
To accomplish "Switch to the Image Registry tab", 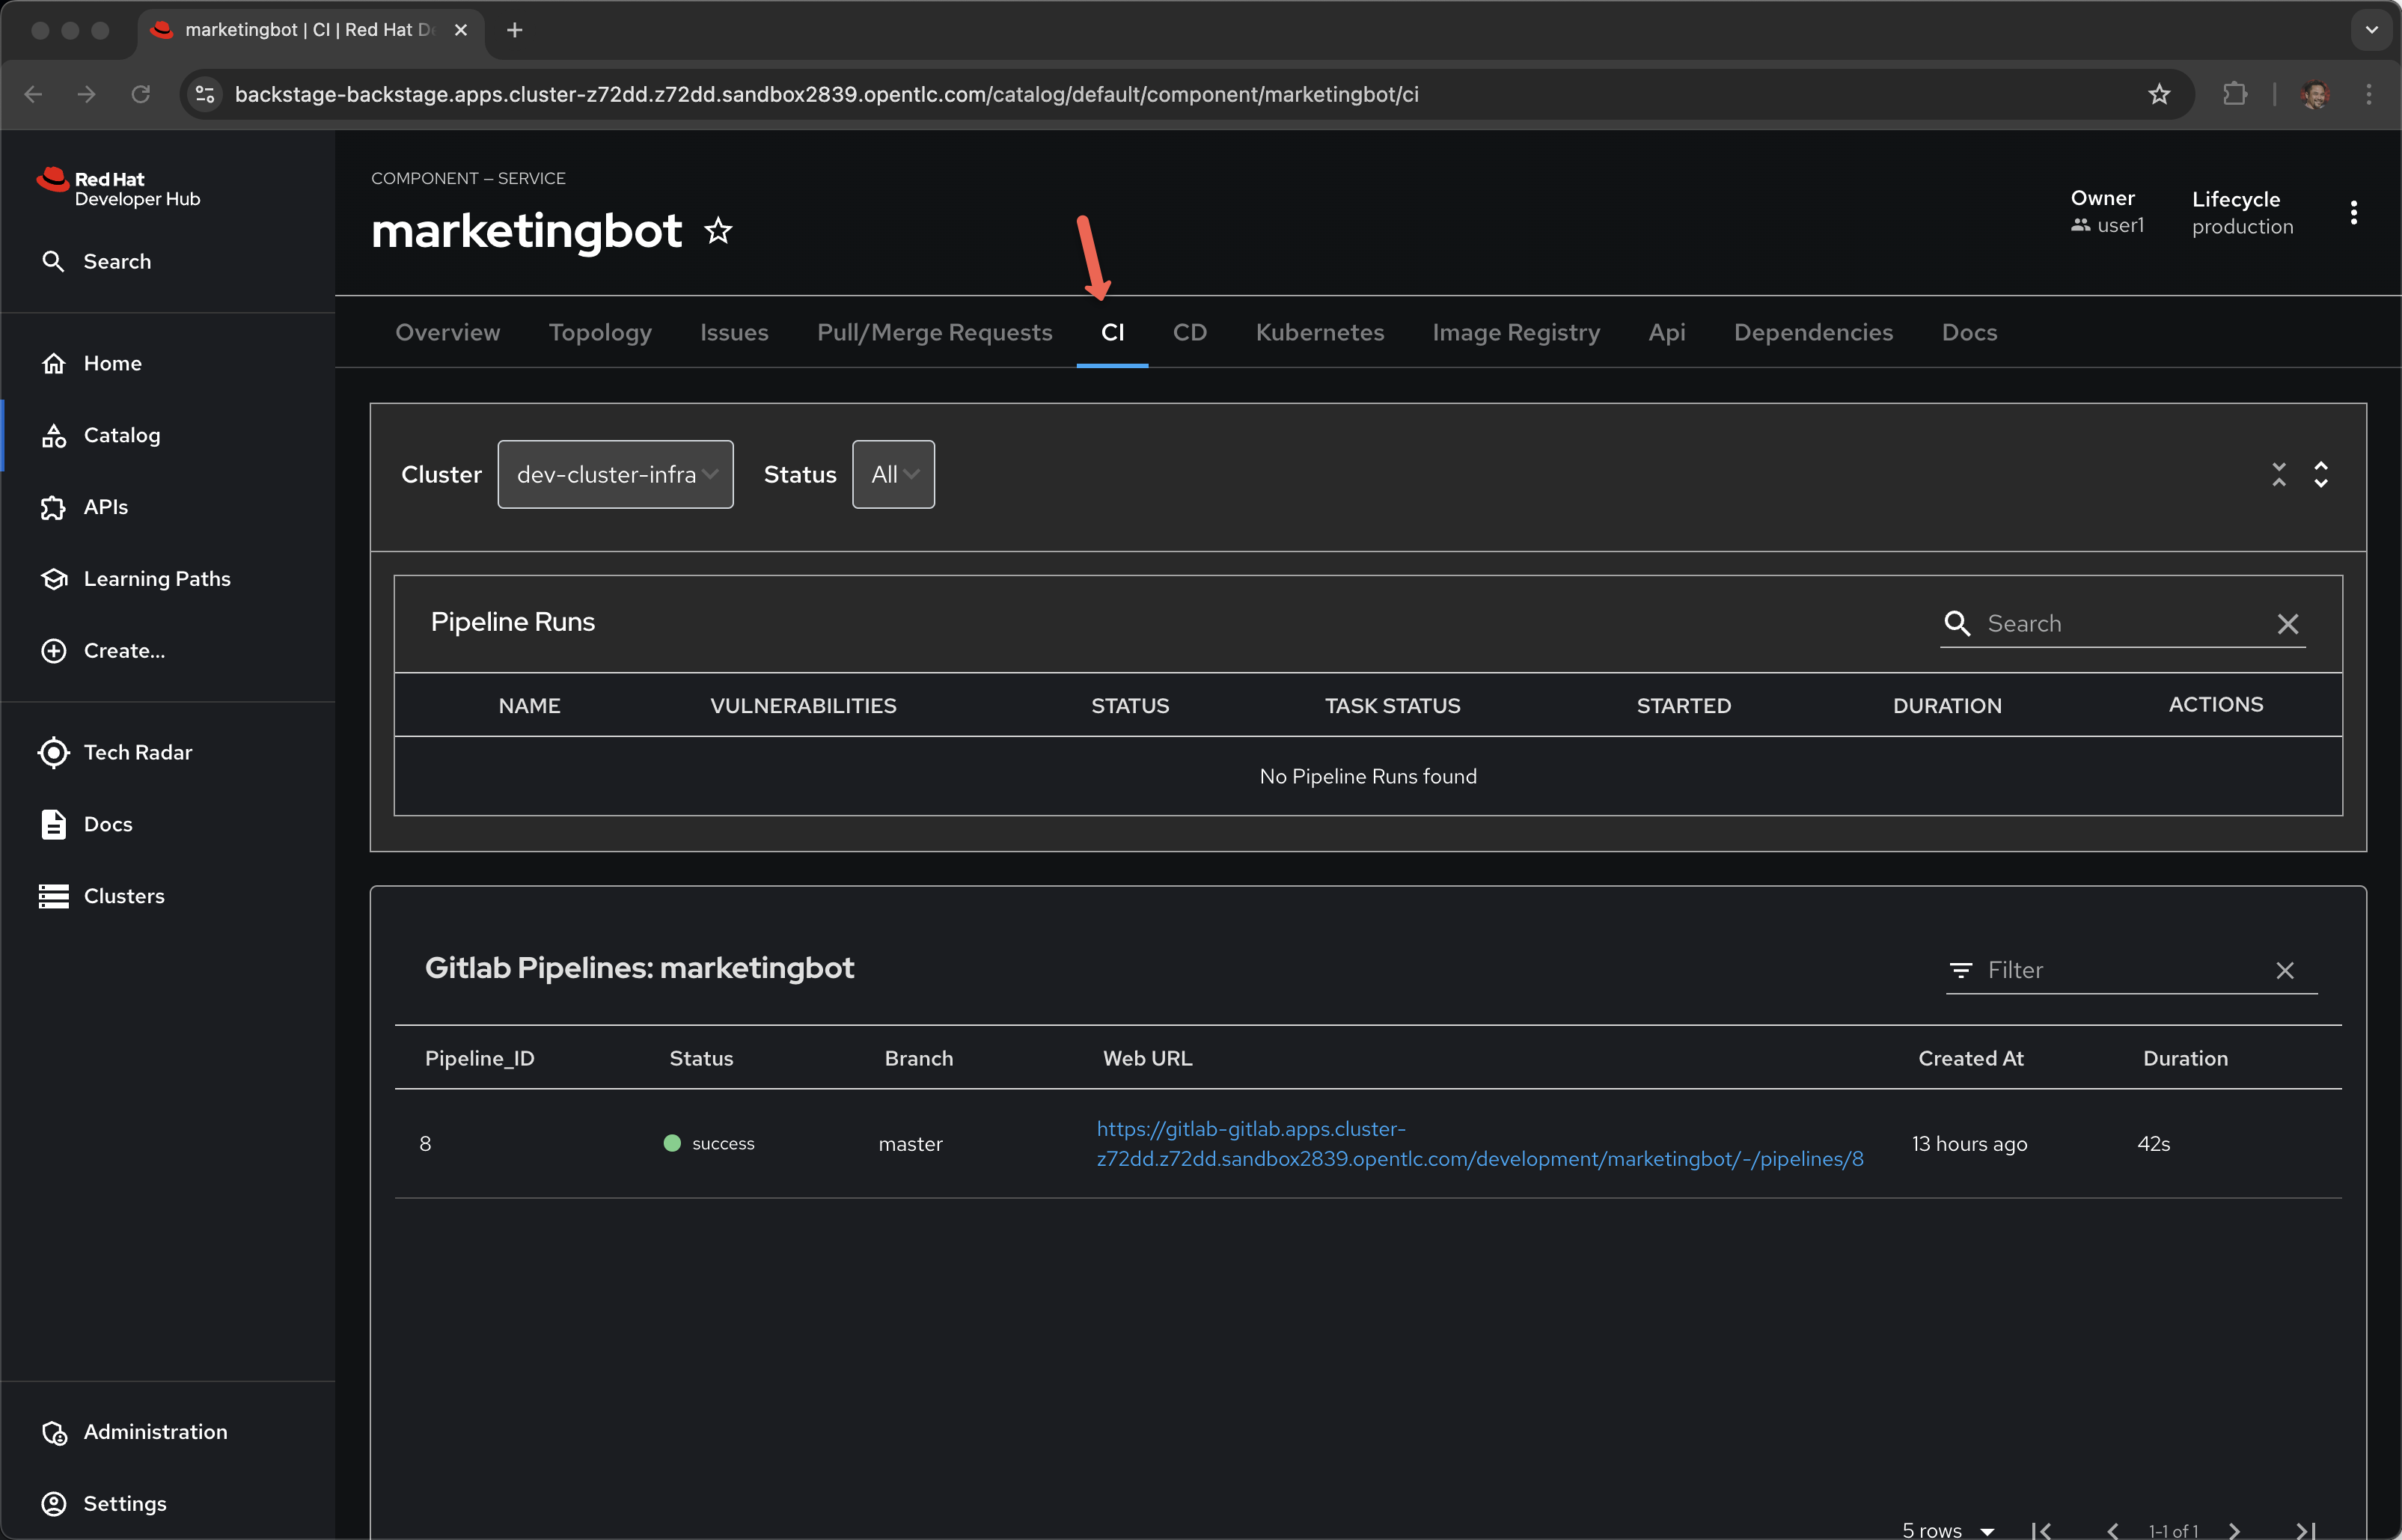I will [x=1515, y=332].
